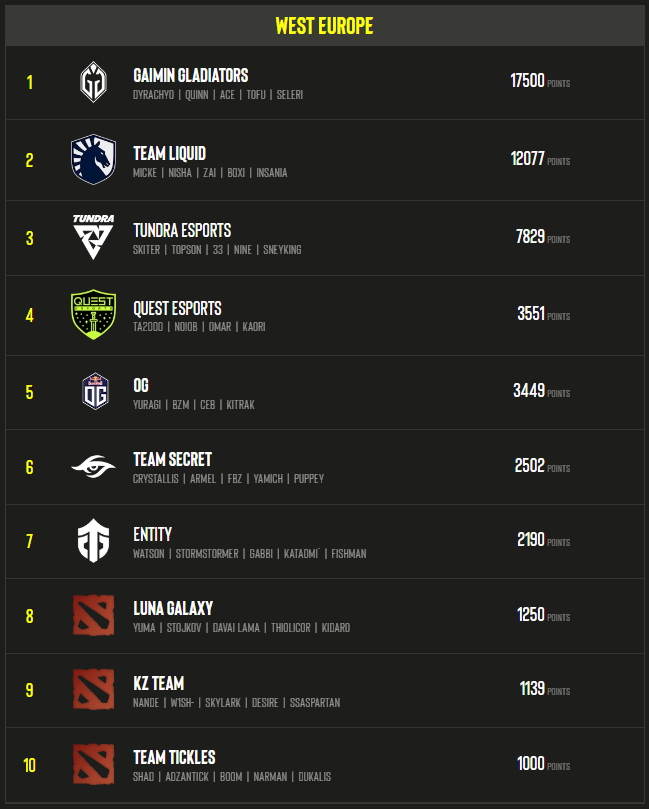This screenshot has height=809, width=649.
Task: Click the Gaimin Gladiators team logo
Action: tap(93, 82)
